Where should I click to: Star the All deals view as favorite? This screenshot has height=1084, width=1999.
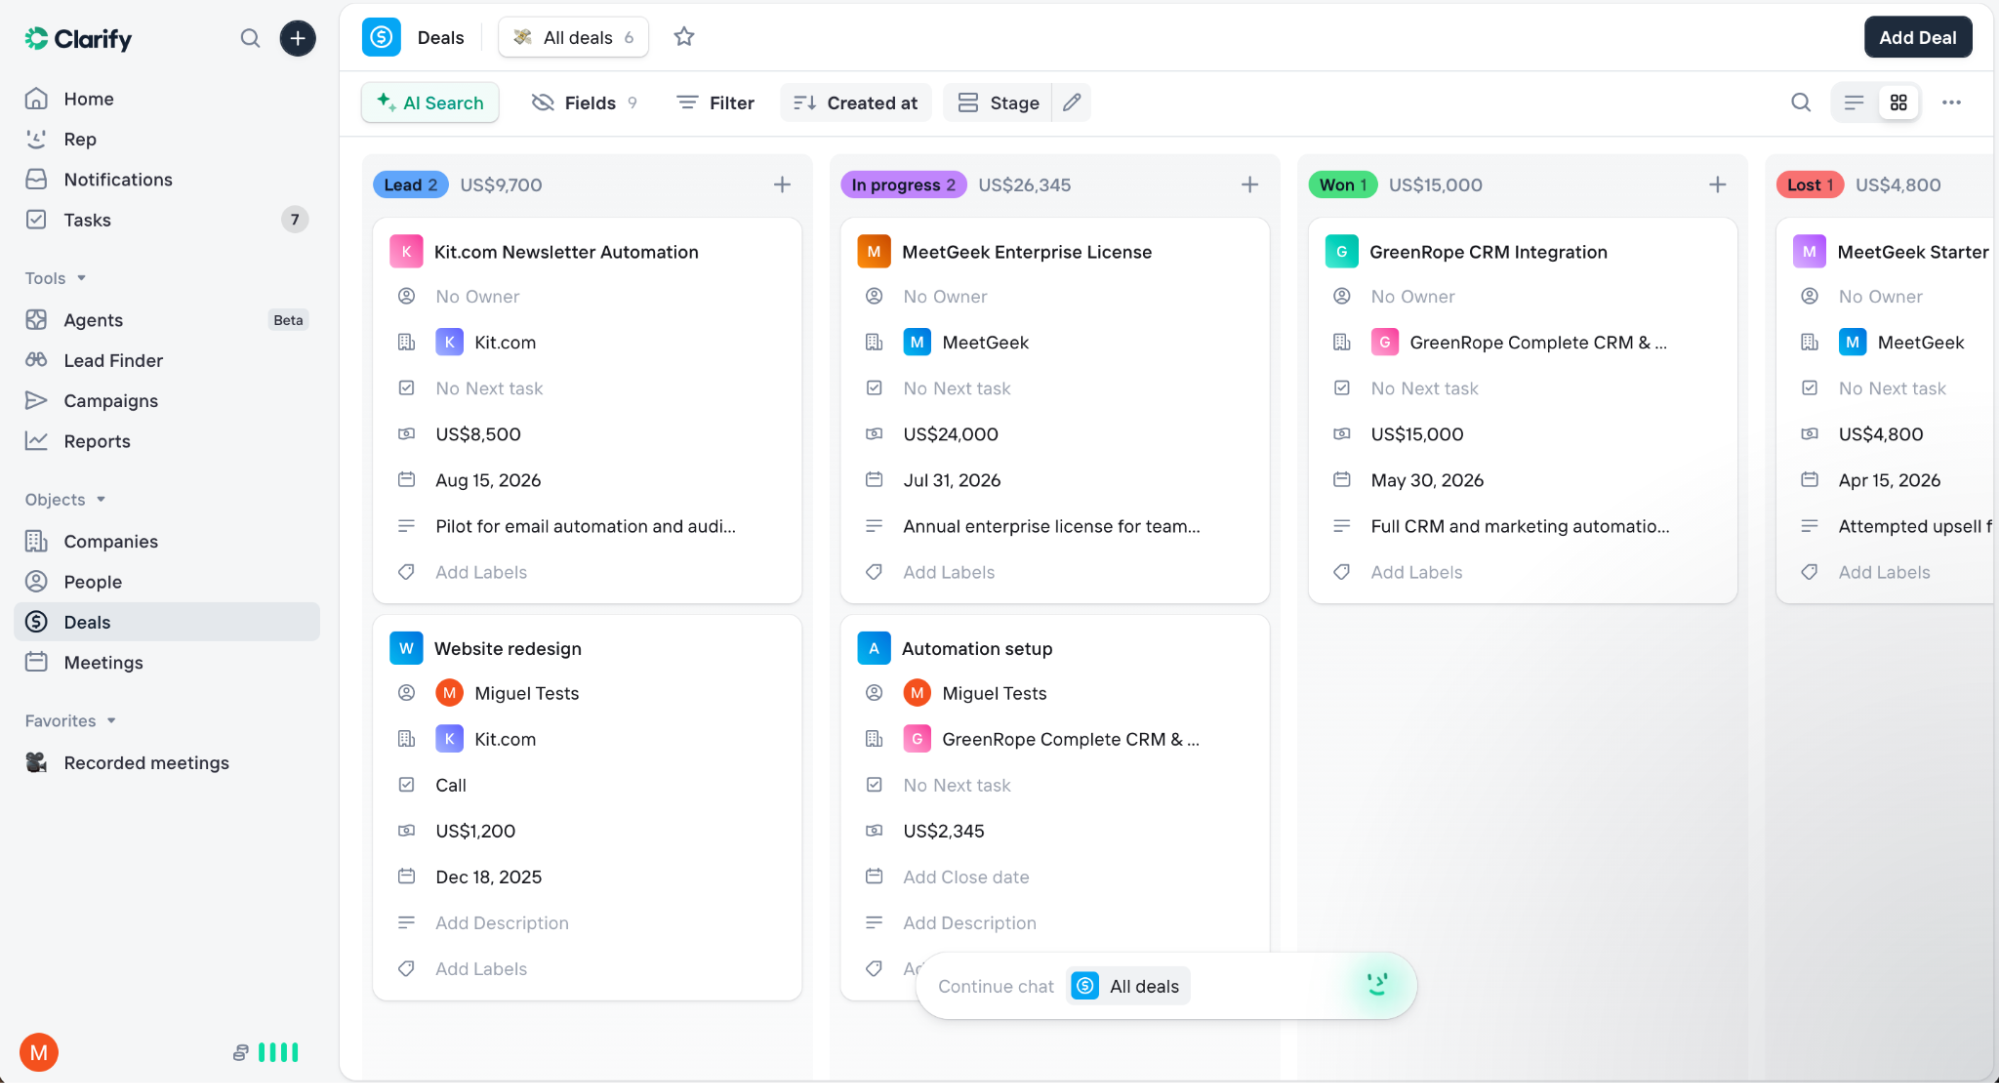684,37
